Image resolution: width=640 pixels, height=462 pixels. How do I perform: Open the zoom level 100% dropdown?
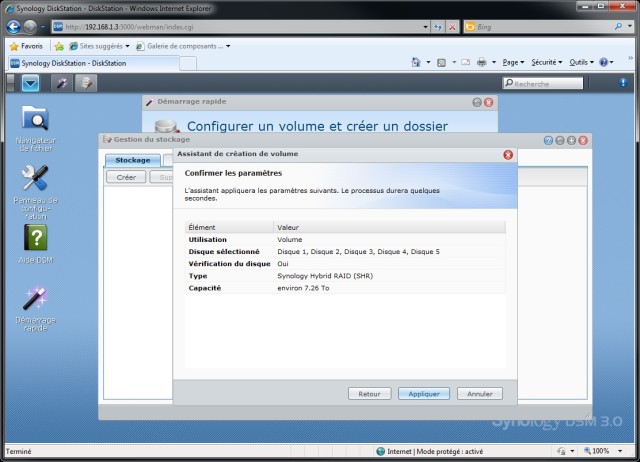620,451
